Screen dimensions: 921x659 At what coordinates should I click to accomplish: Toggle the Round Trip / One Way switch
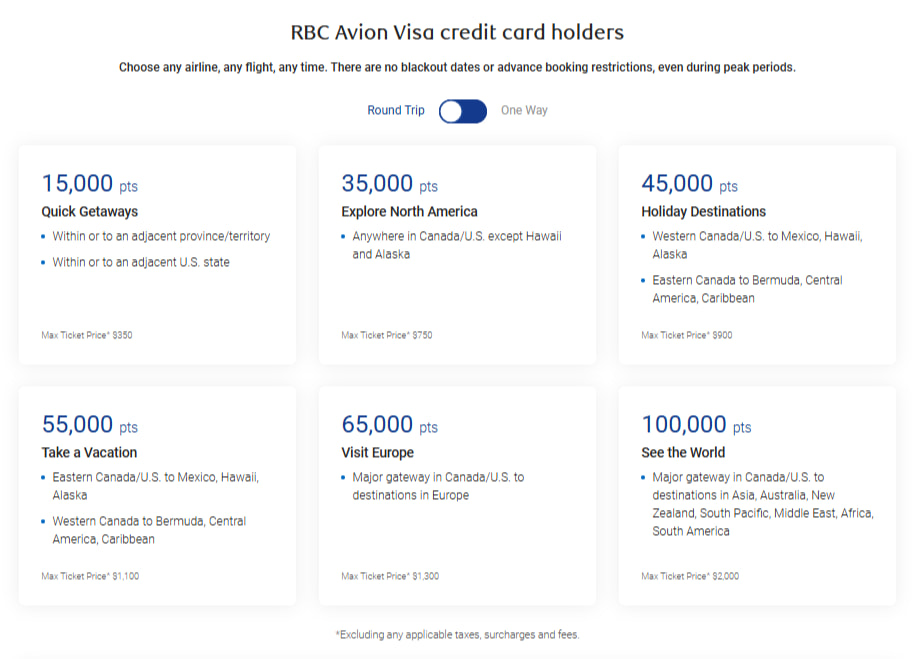coord(462,111)
